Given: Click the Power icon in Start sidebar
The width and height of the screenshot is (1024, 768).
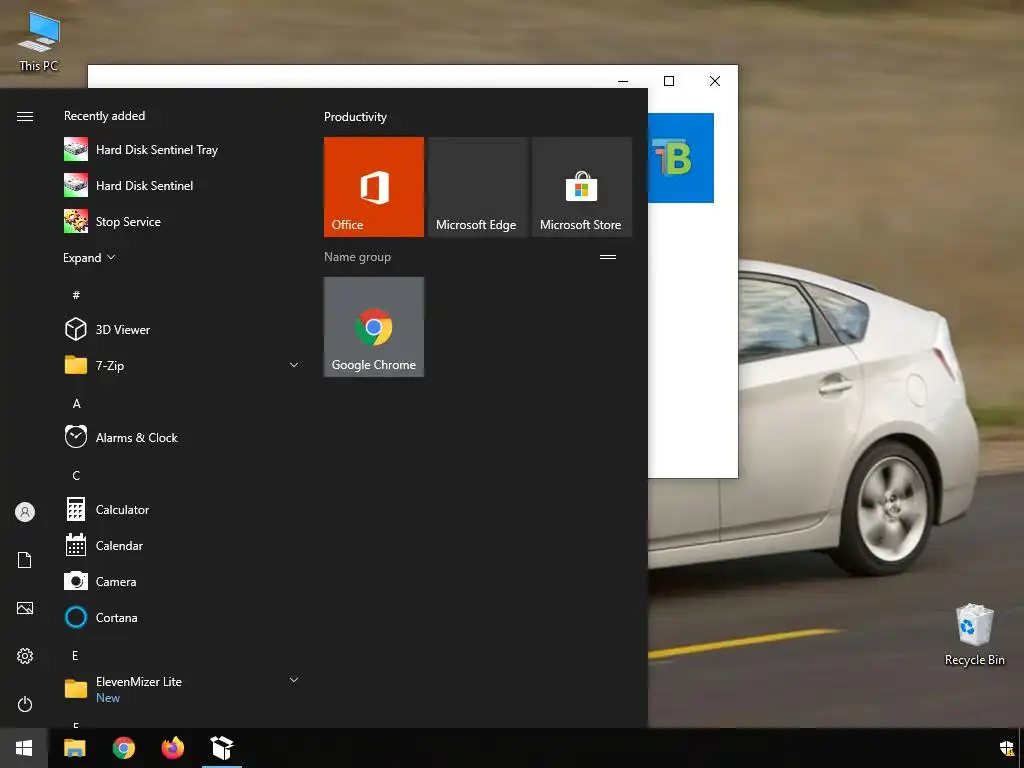Looking at the screenshot, I should point(25,704).
